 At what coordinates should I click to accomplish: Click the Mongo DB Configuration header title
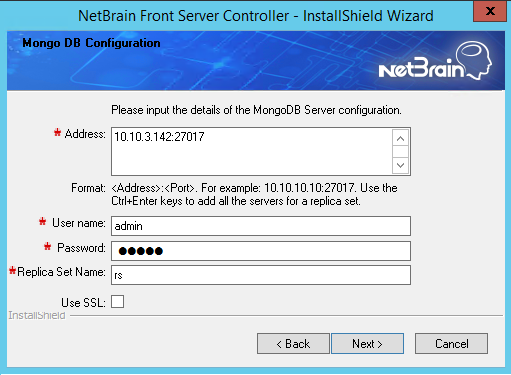click(91, 43)
